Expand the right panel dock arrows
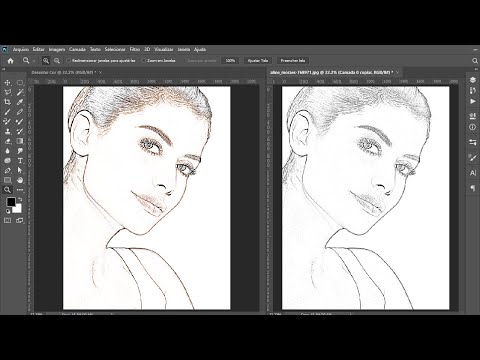 click(x=476, y=69)
